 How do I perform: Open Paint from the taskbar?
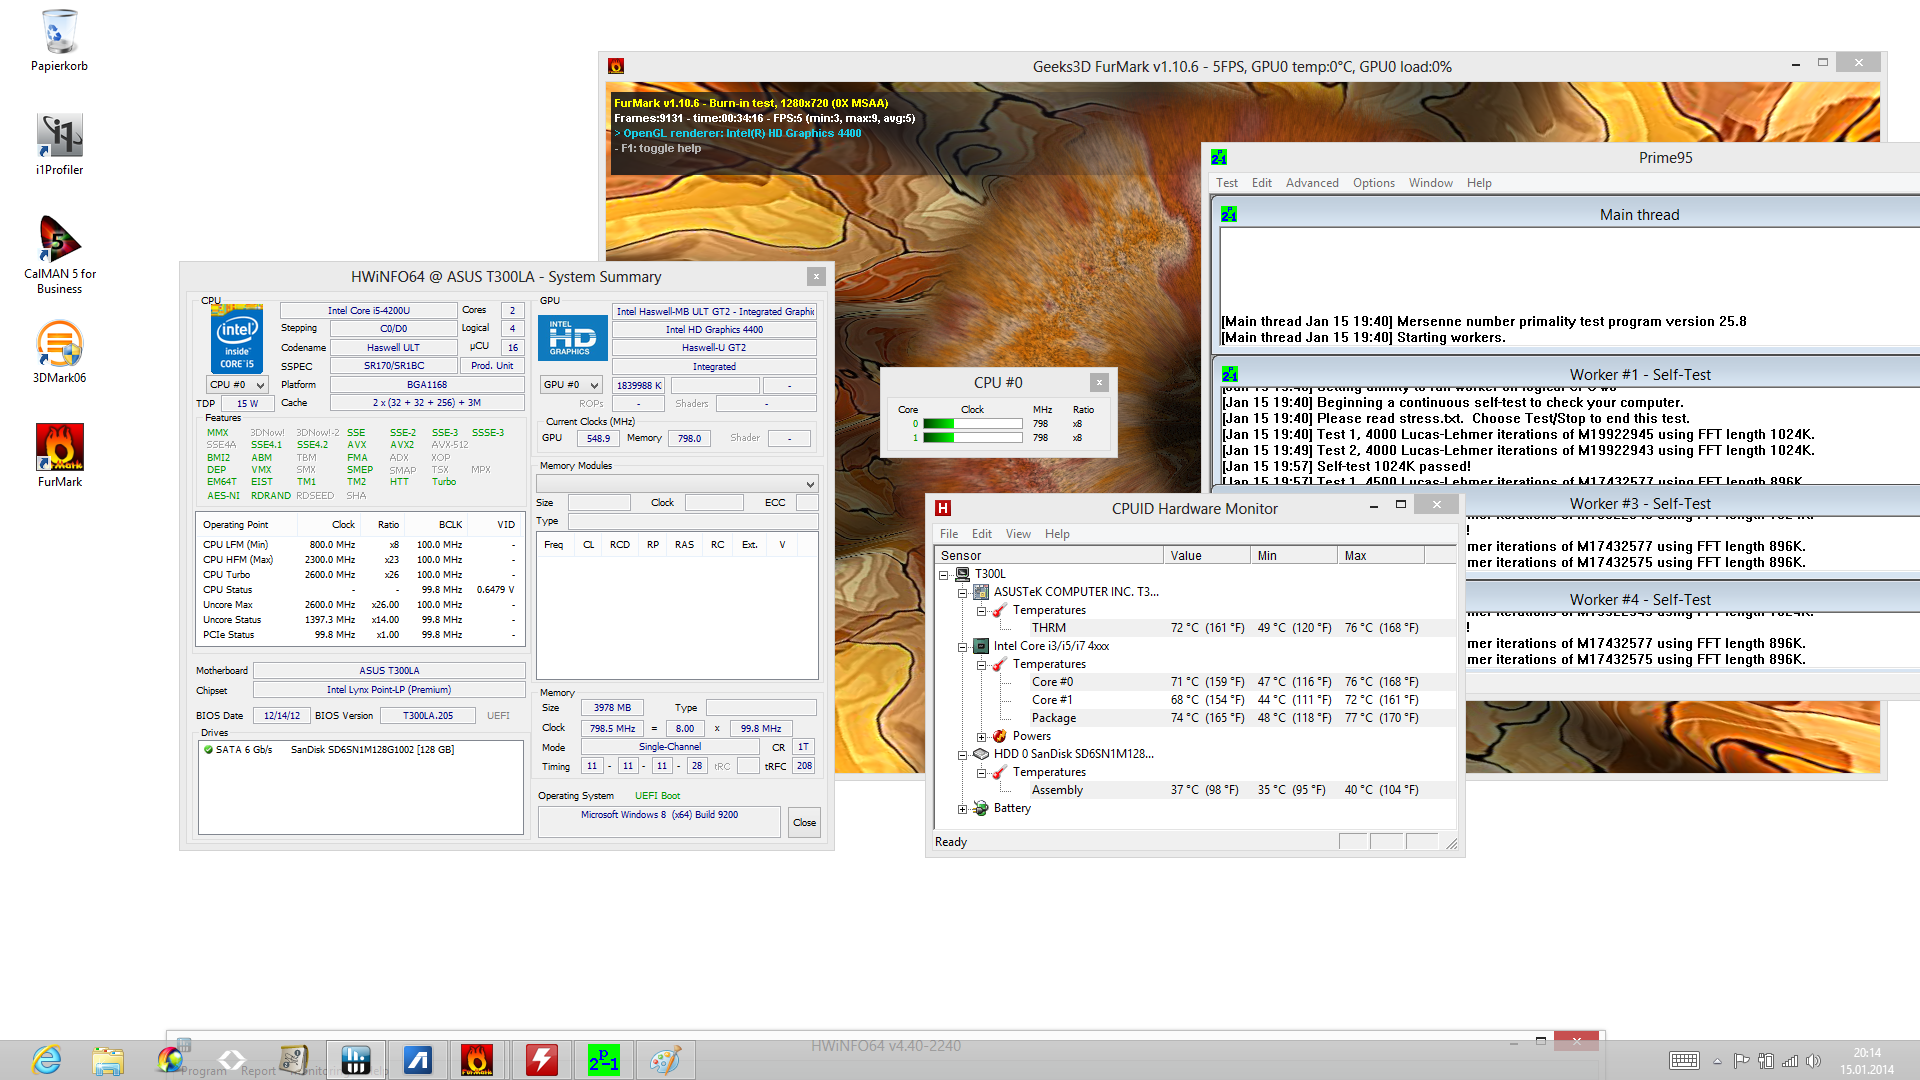(x=665, y=1060)
